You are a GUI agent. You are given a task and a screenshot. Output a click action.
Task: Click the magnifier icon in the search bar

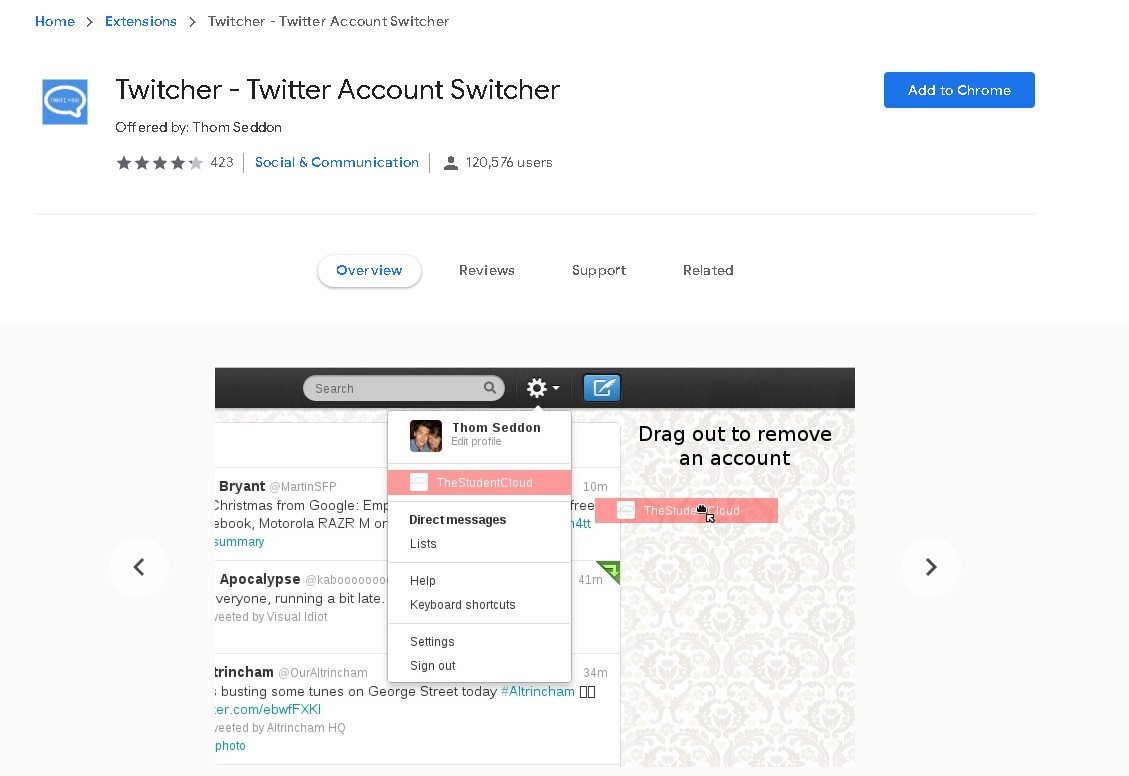(490, 388)
